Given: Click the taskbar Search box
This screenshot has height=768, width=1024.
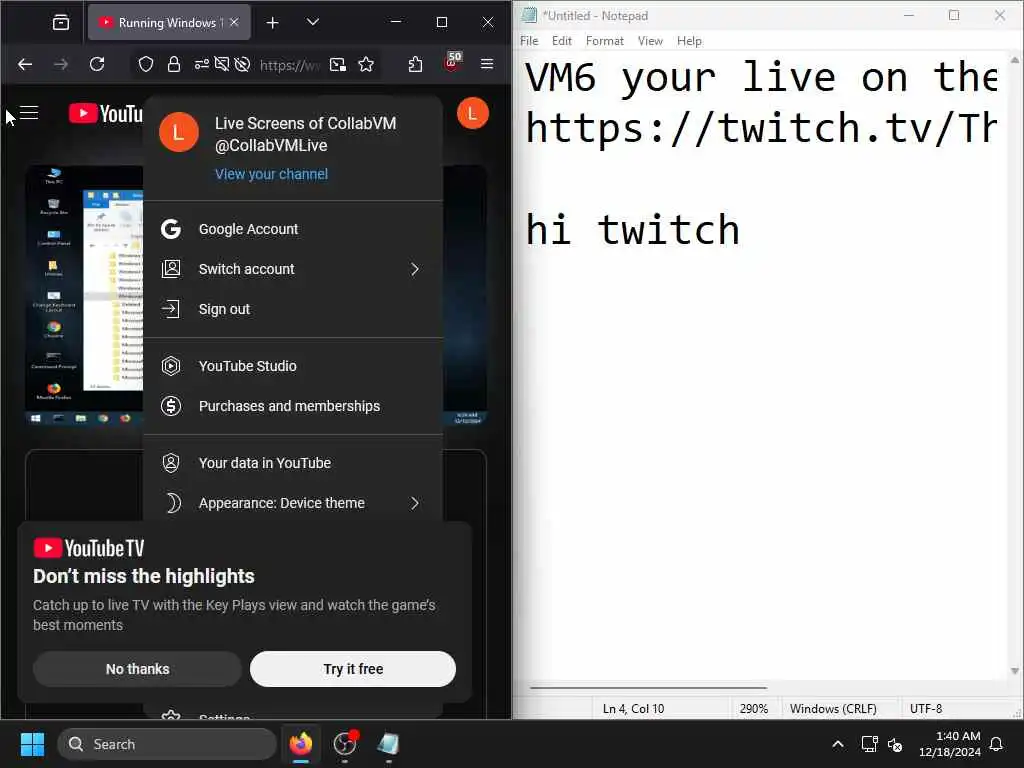Looking at the screenshot, I should click(167, 744).
